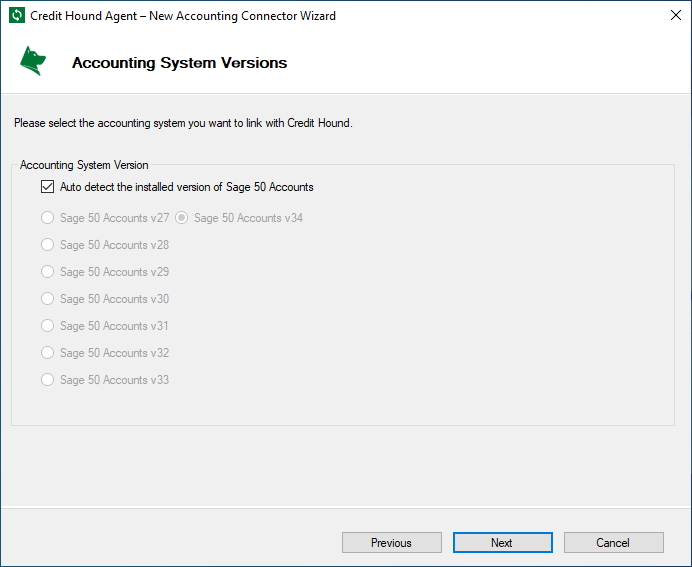Go back with the Previous button

(391, 542)
